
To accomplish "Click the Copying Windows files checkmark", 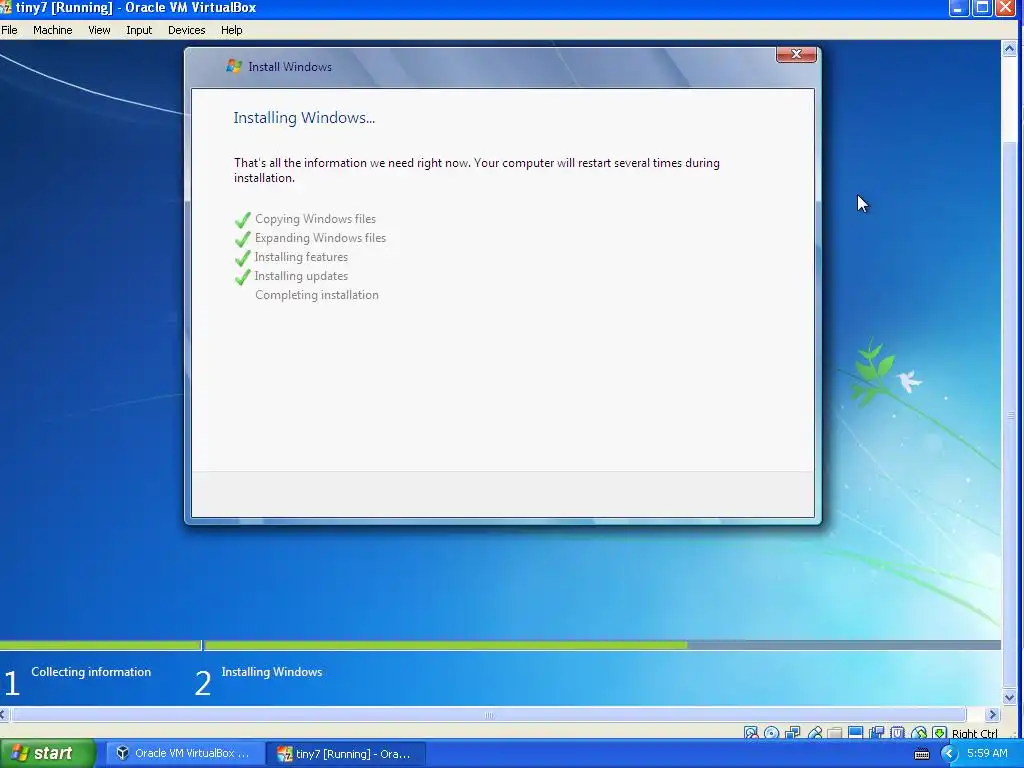I will tap(242, 219).
